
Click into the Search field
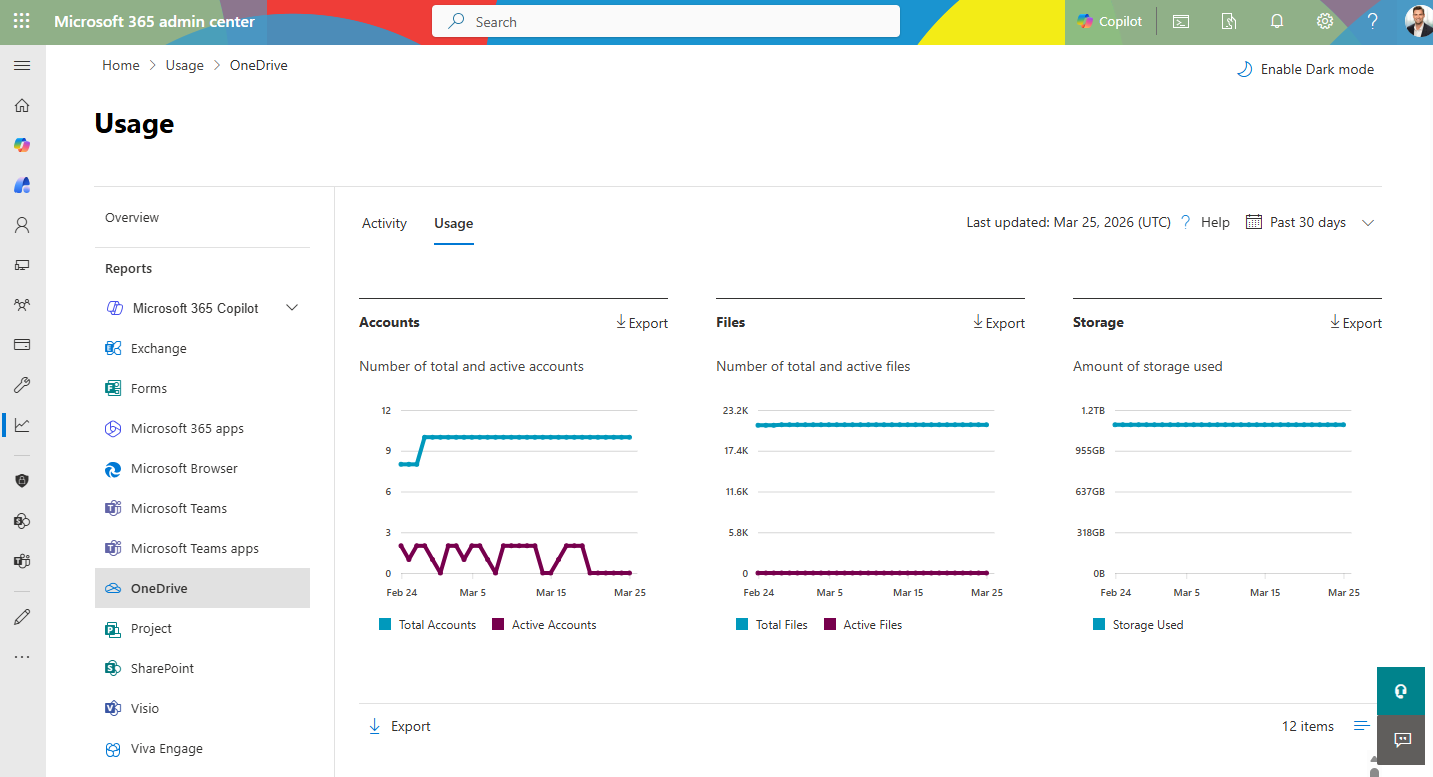click(x=665, y=21)
